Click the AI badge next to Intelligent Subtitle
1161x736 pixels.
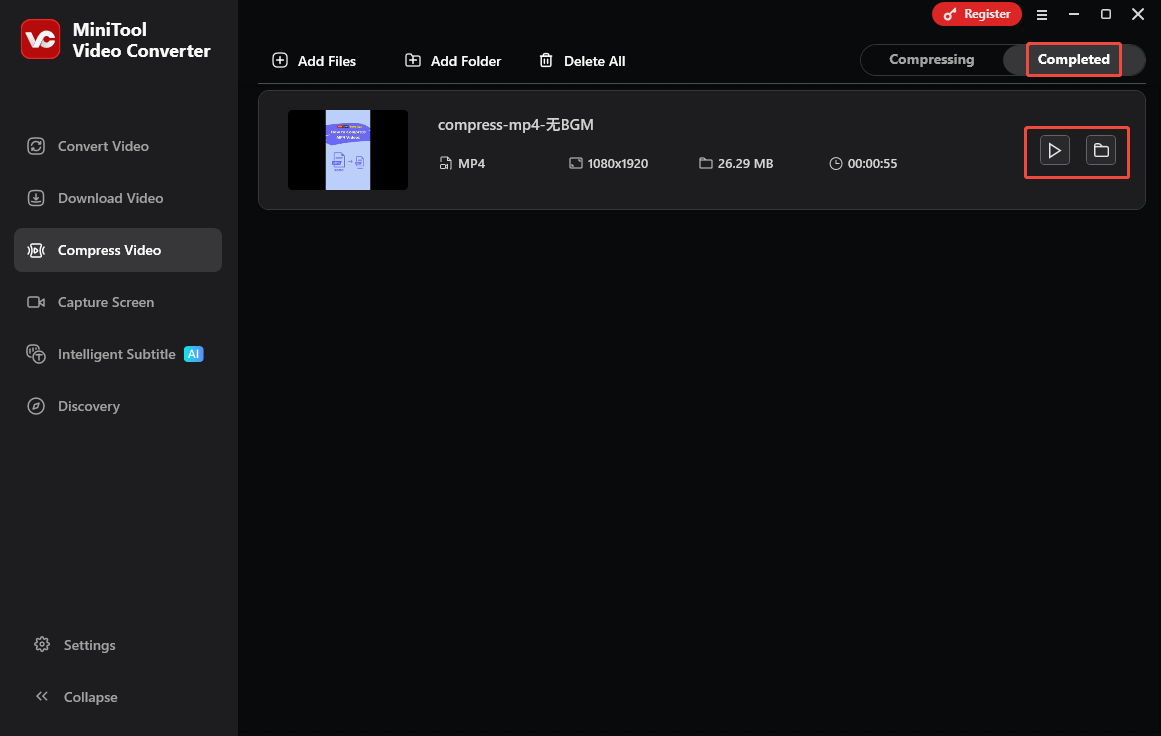(x=193, y=353)
